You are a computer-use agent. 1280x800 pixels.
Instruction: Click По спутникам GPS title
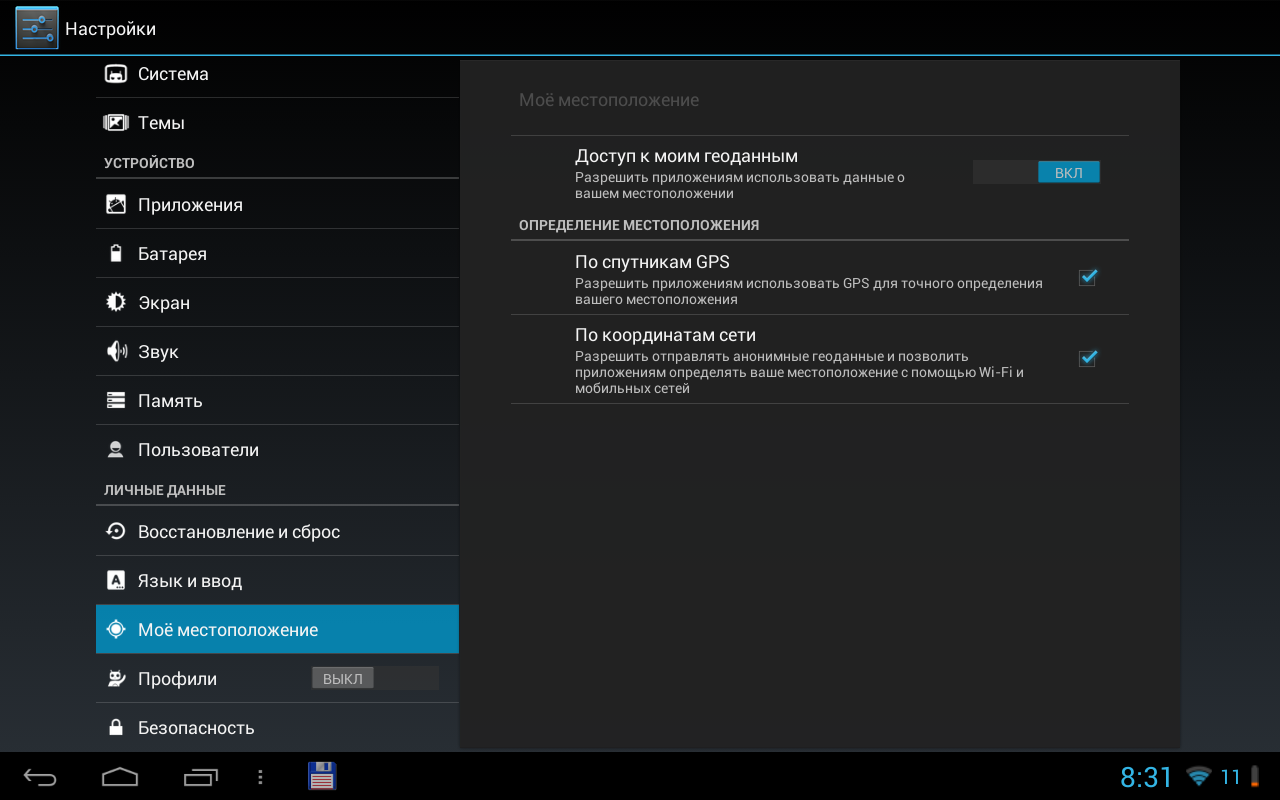pos(652,262)
